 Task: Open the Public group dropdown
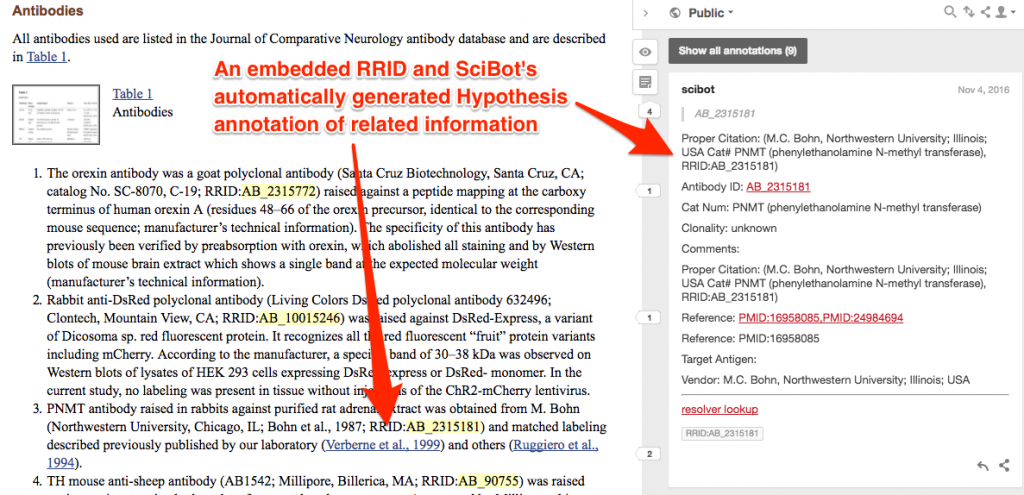coord(711,12)
